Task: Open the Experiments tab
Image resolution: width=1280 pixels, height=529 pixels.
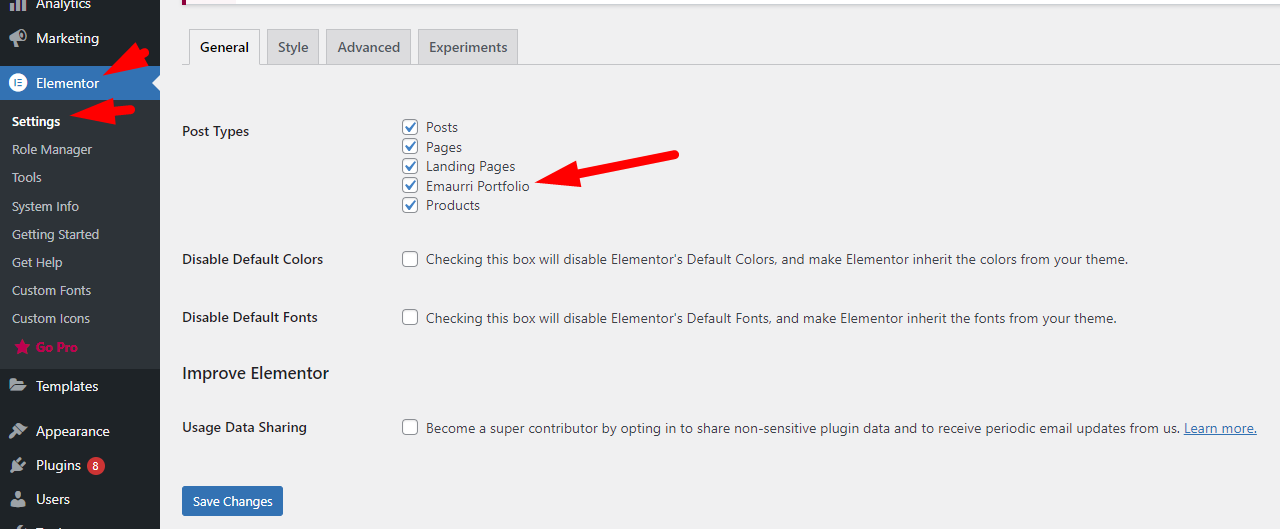Action: [x=468, y=47]
